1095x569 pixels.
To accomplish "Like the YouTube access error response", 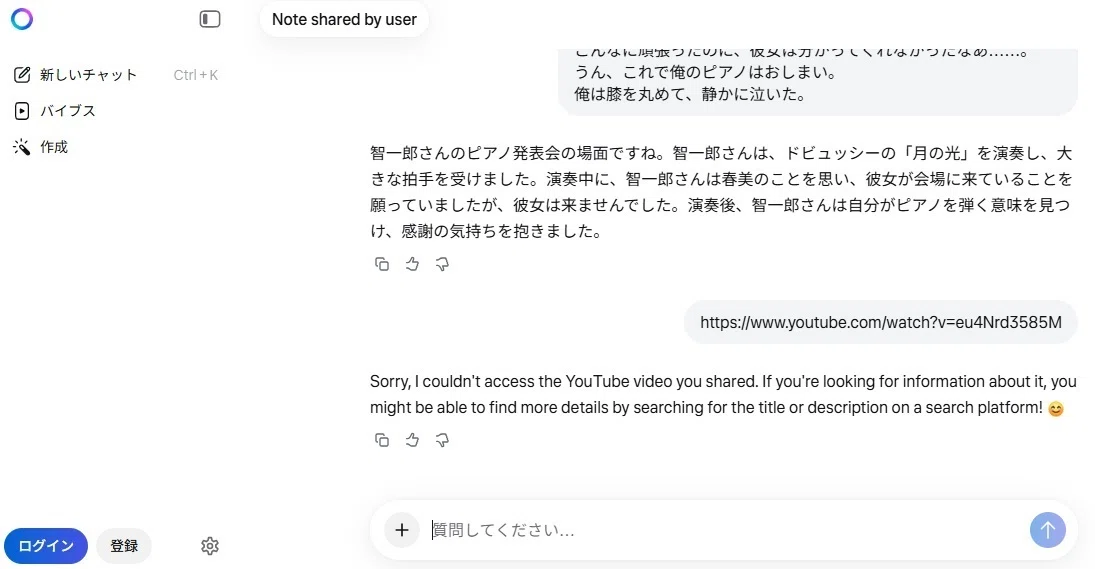I will (x=412, y=440).
